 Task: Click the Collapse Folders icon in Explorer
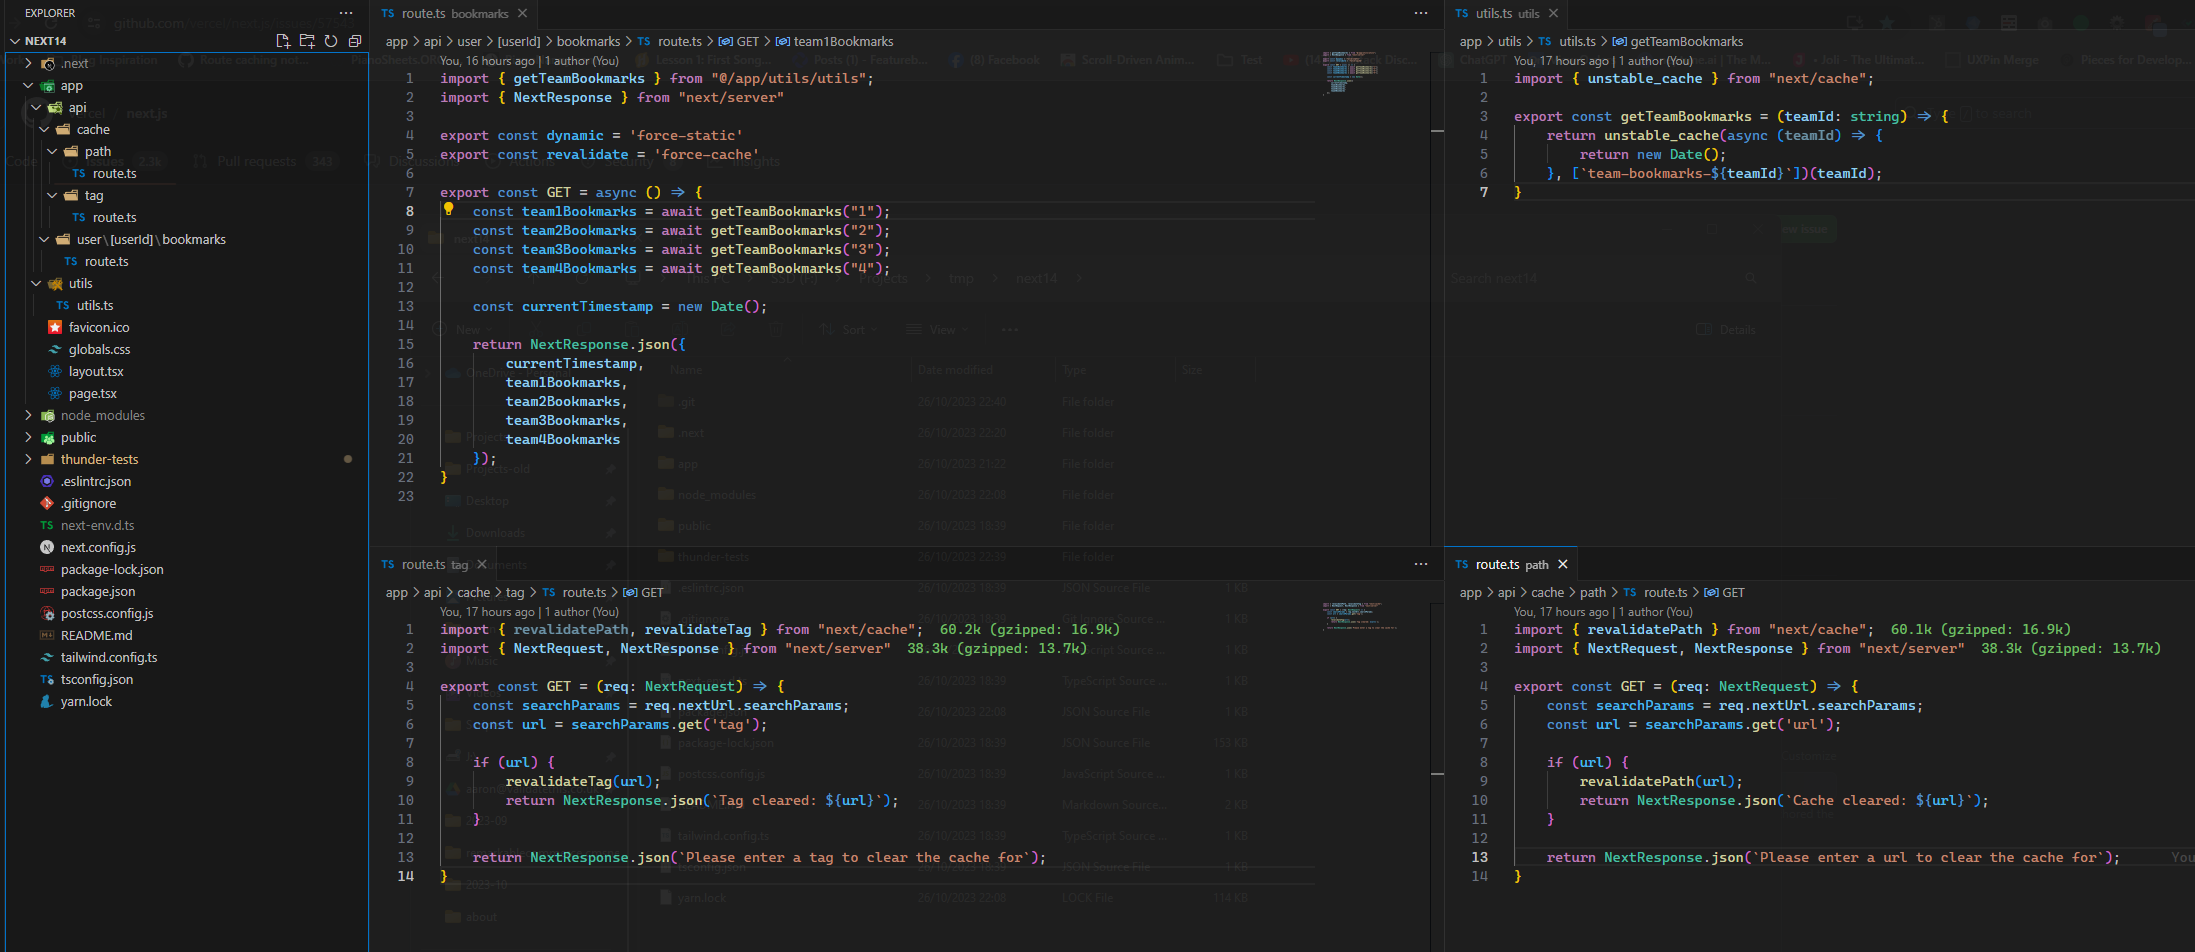point(355,41)
